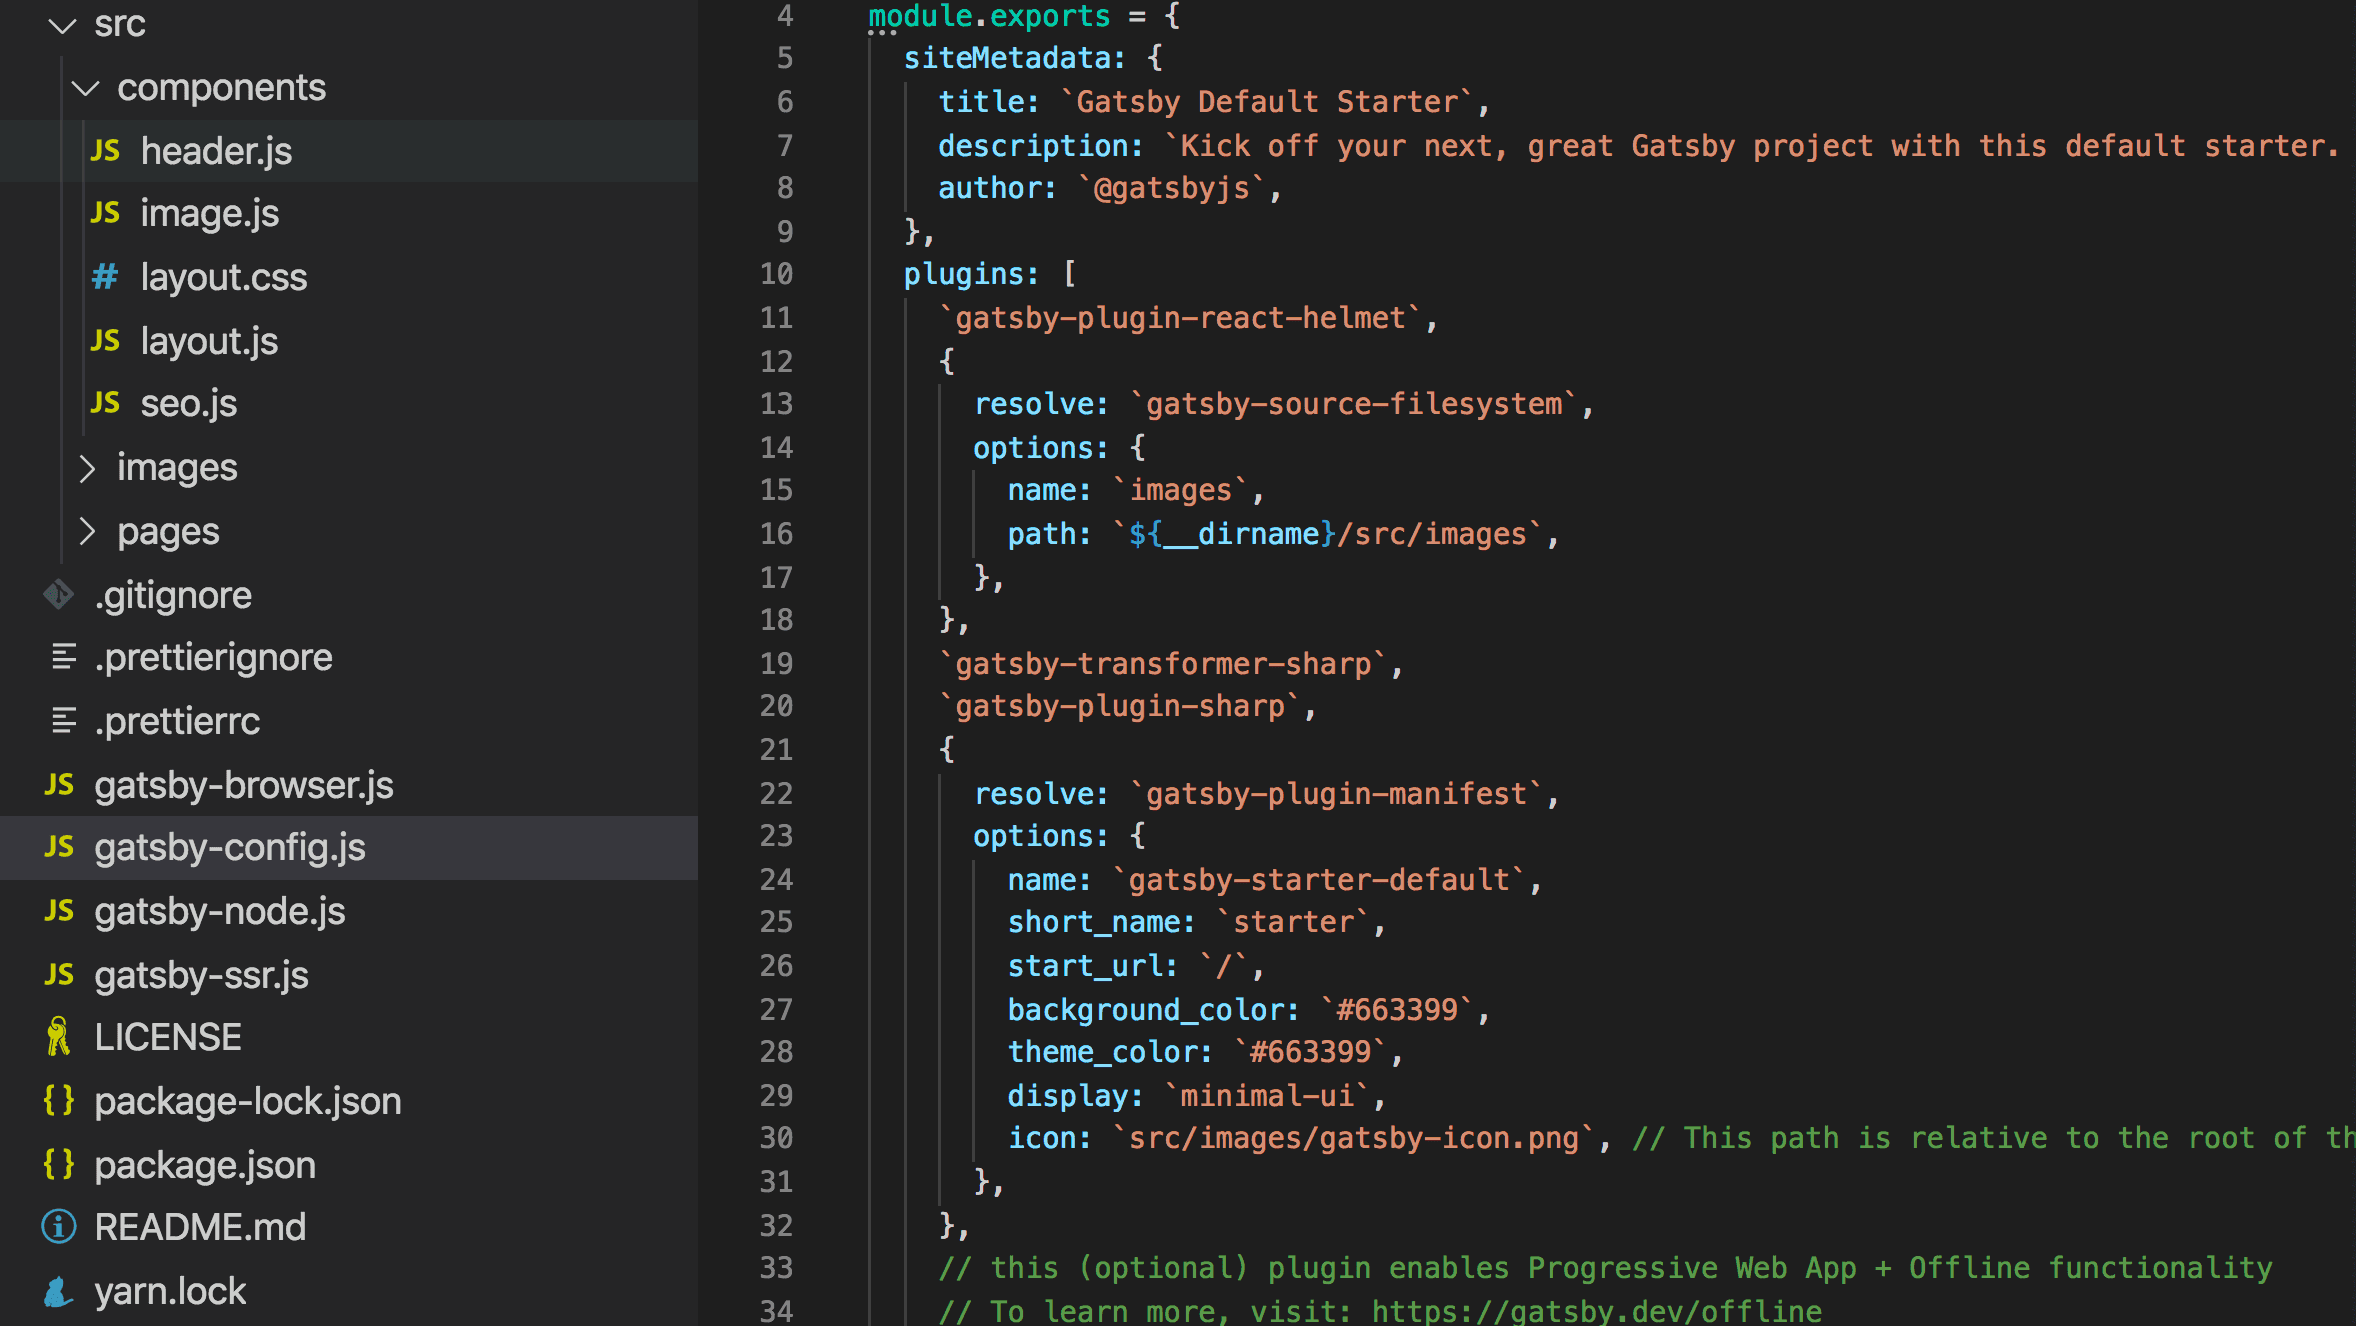Click the JS icon next to header.js
This screenshot has height=1326, width=2356.
105,151
